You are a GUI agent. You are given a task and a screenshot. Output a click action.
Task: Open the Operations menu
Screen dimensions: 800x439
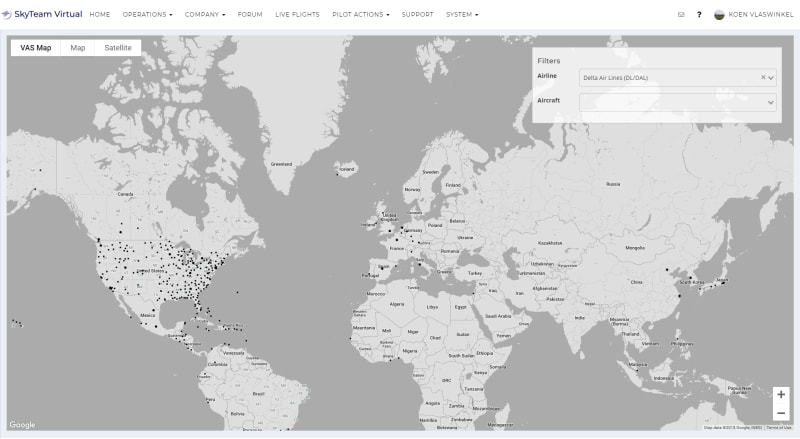pos(147,15)
